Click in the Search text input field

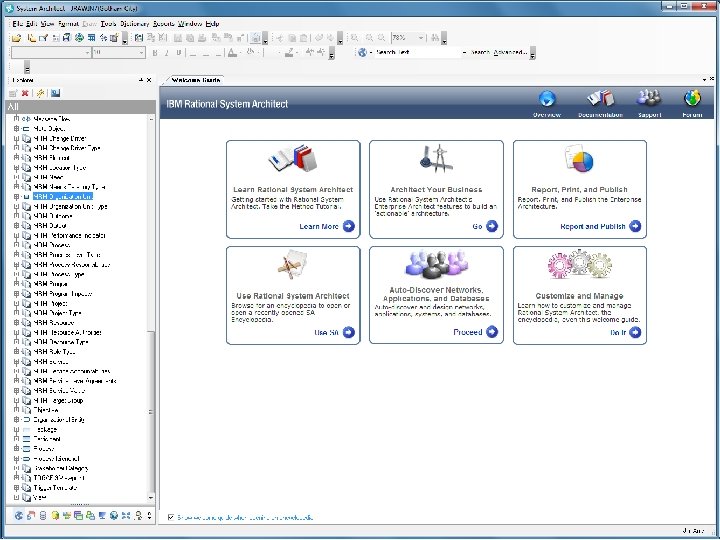click(417, 52)
